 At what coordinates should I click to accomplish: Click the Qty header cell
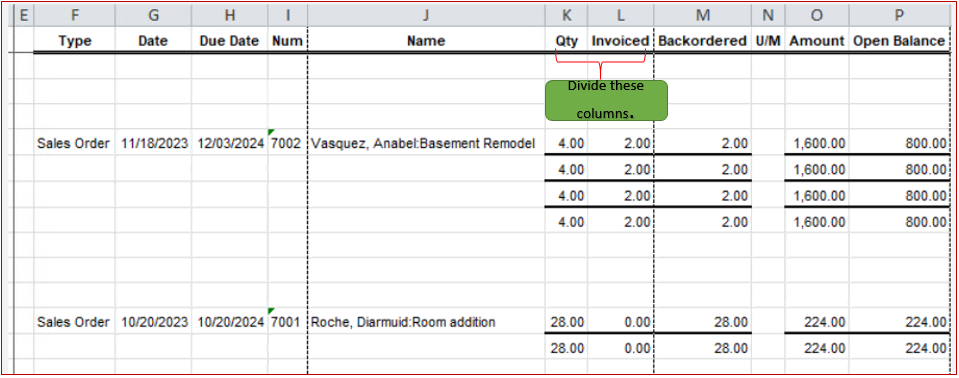click(566, 41)
